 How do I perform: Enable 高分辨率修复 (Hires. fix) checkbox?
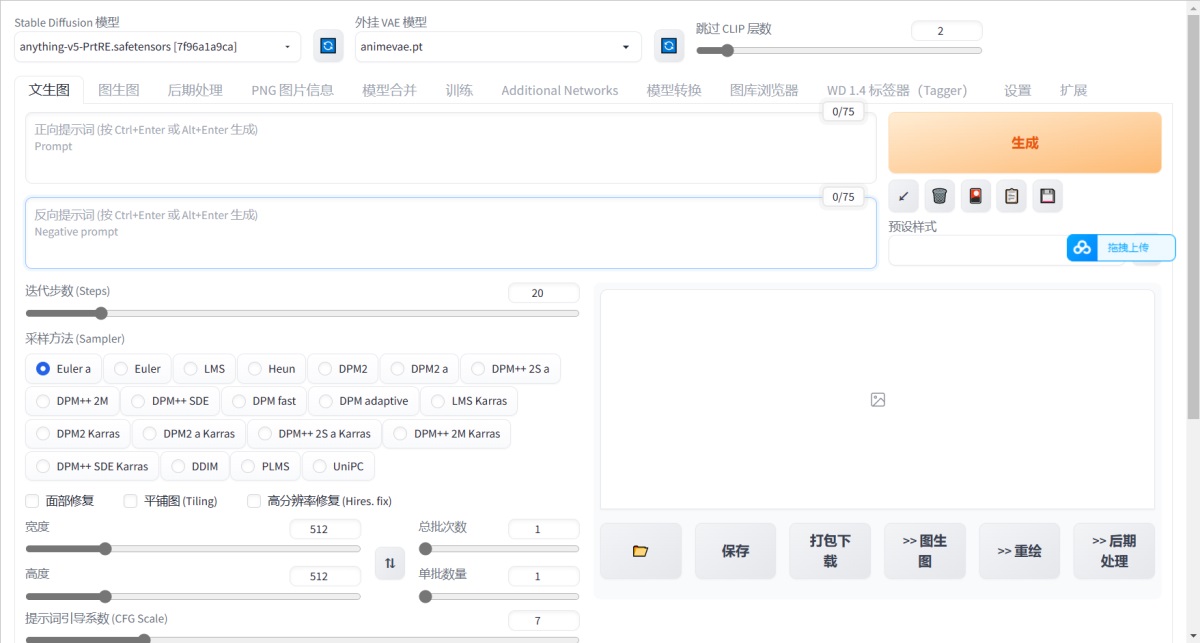[254, 501]
